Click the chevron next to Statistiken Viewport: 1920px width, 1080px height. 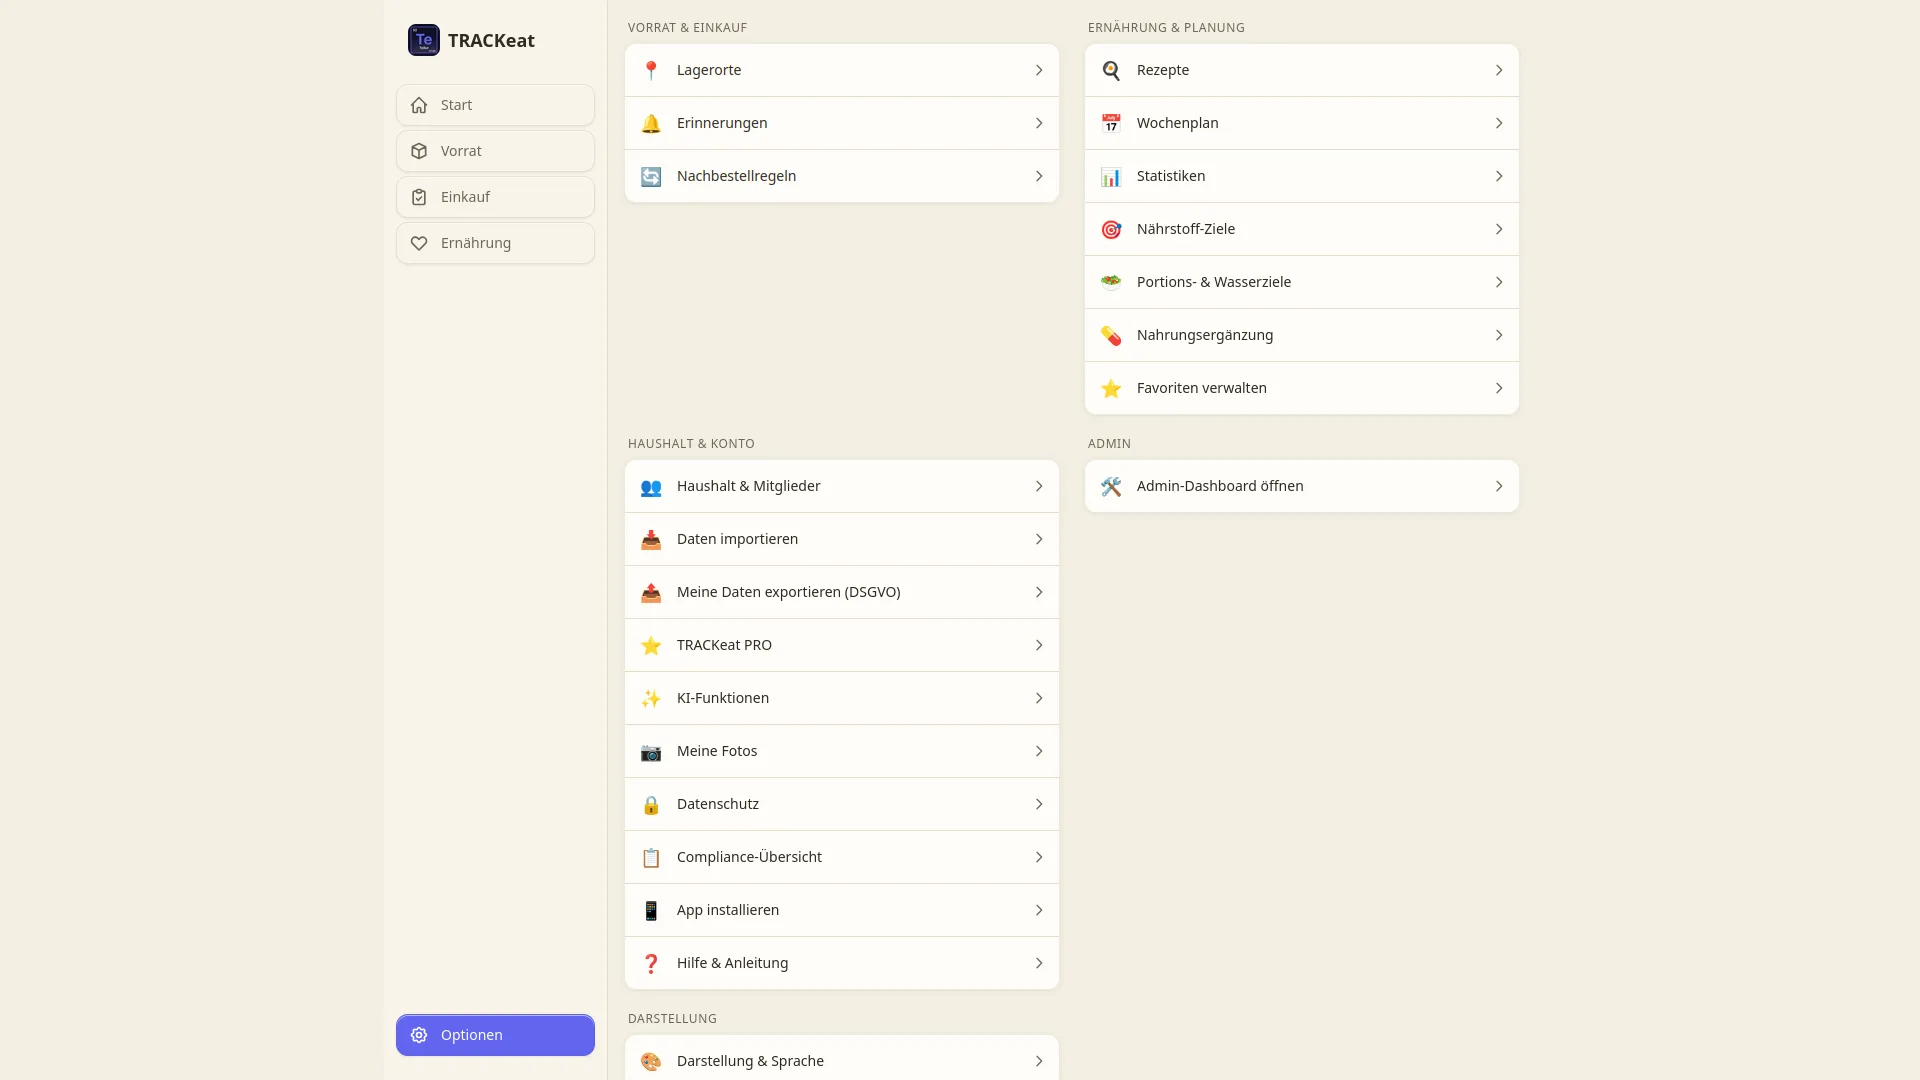click(1499, 176)
